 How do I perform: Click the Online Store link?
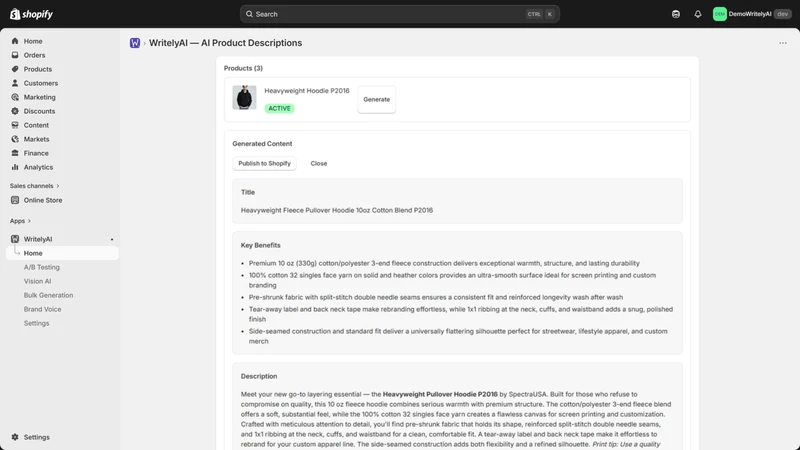[43, 200]
